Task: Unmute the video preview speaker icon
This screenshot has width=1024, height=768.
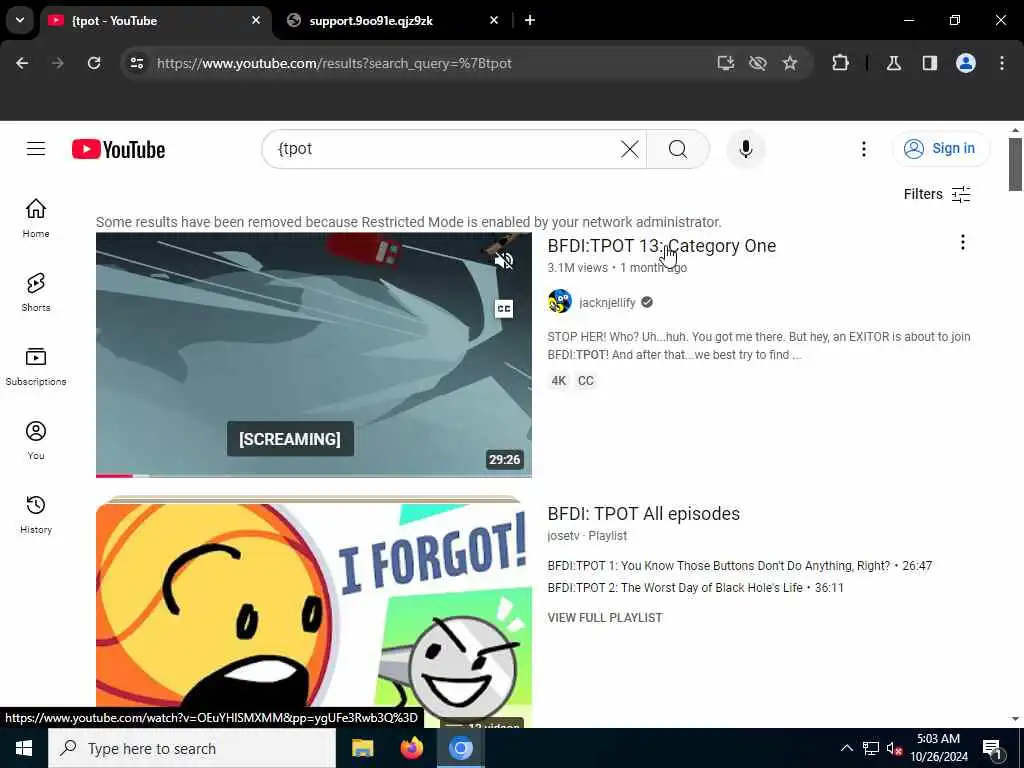Action: coord(504,261)
